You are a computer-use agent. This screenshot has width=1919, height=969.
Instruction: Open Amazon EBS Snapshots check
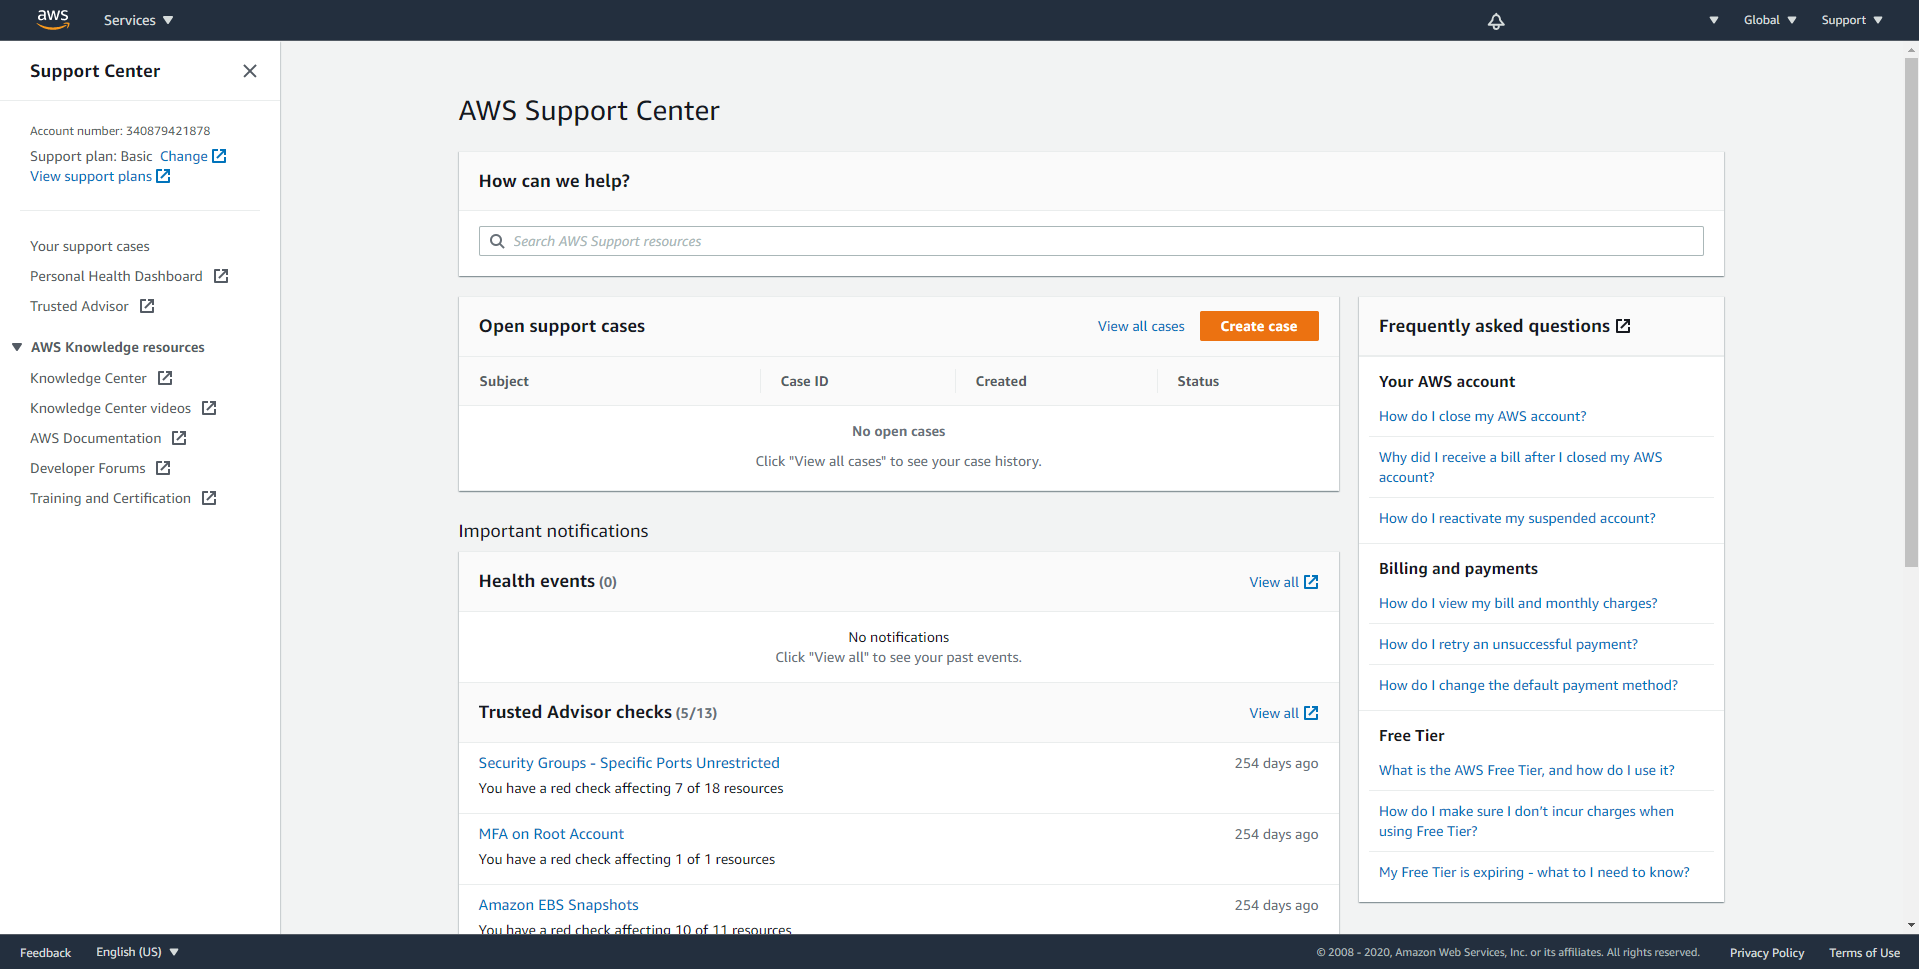[x=558, y=905]
